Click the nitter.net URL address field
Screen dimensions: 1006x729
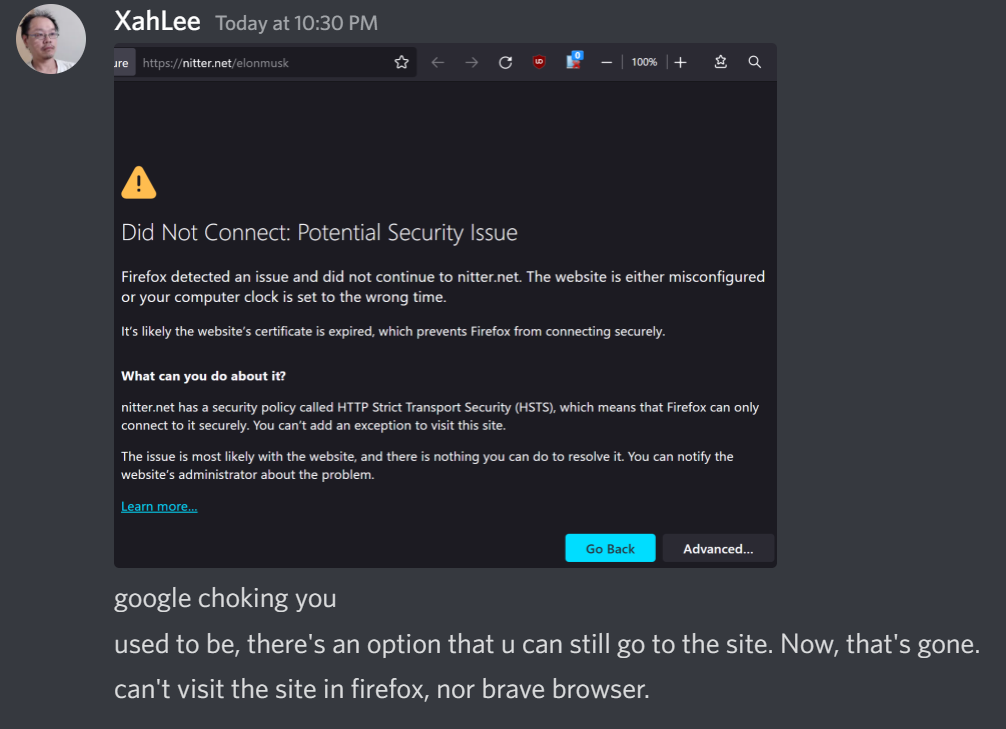click(x=260, y=63)
